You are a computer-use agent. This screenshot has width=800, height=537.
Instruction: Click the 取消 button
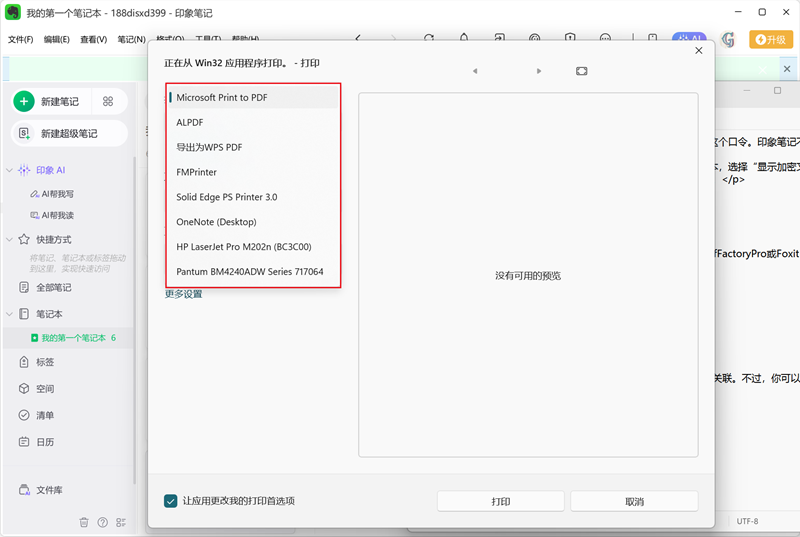point(634,502)
